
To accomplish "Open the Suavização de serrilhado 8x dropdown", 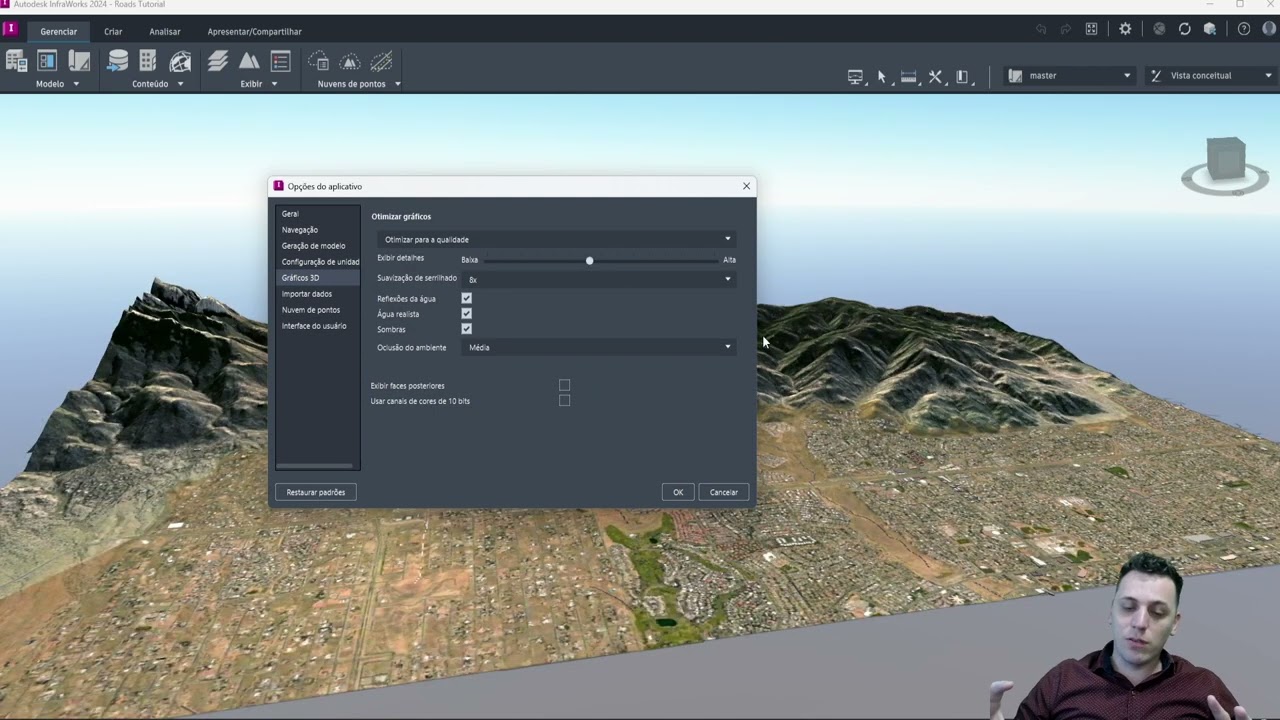I will coord(599,279).
